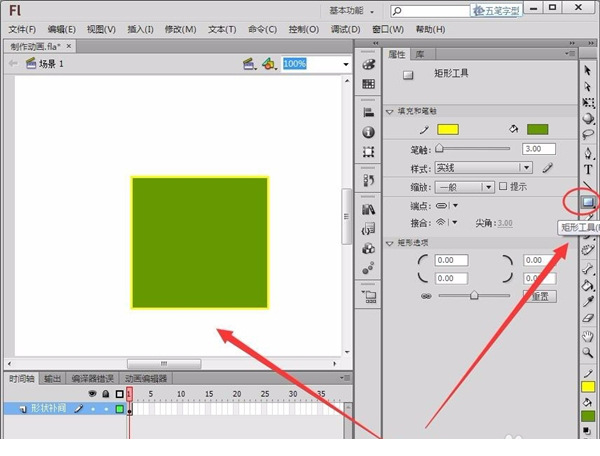Open the Motion Presets panel icon
This screenshot has width=600, height=456.
pos(368,268)
